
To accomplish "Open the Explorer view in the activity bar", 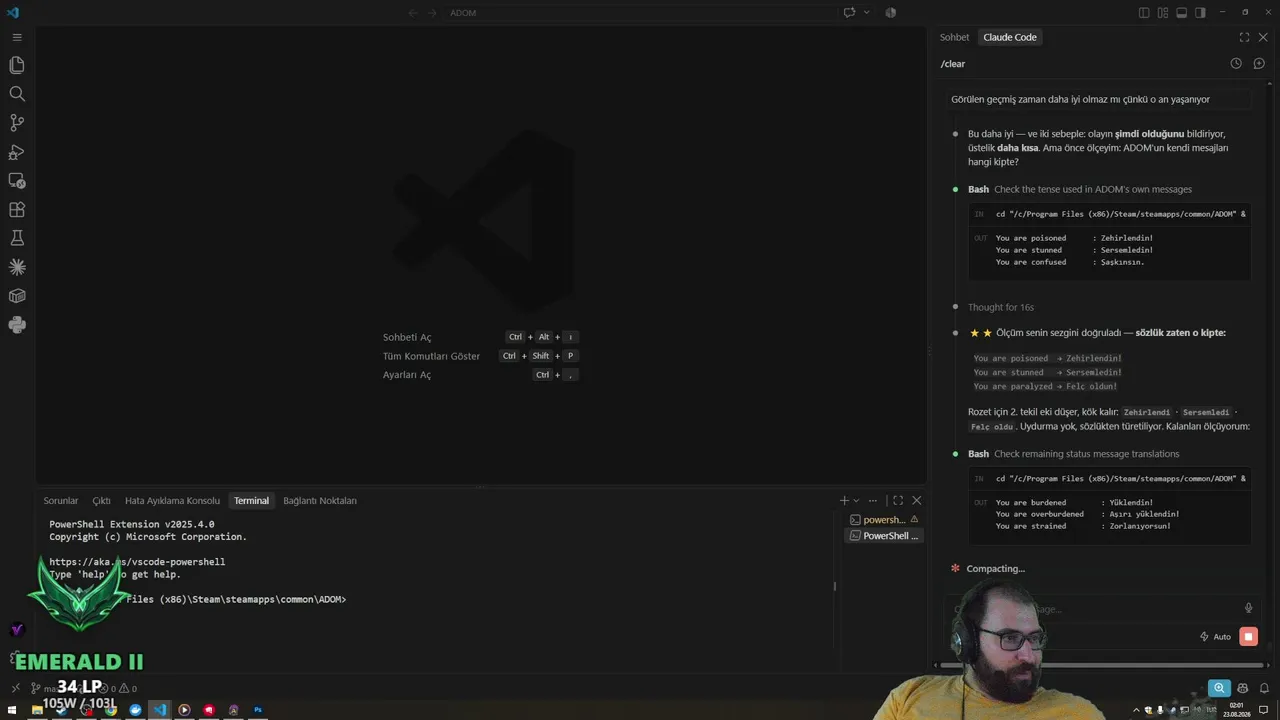I will (x=17, y=65).
